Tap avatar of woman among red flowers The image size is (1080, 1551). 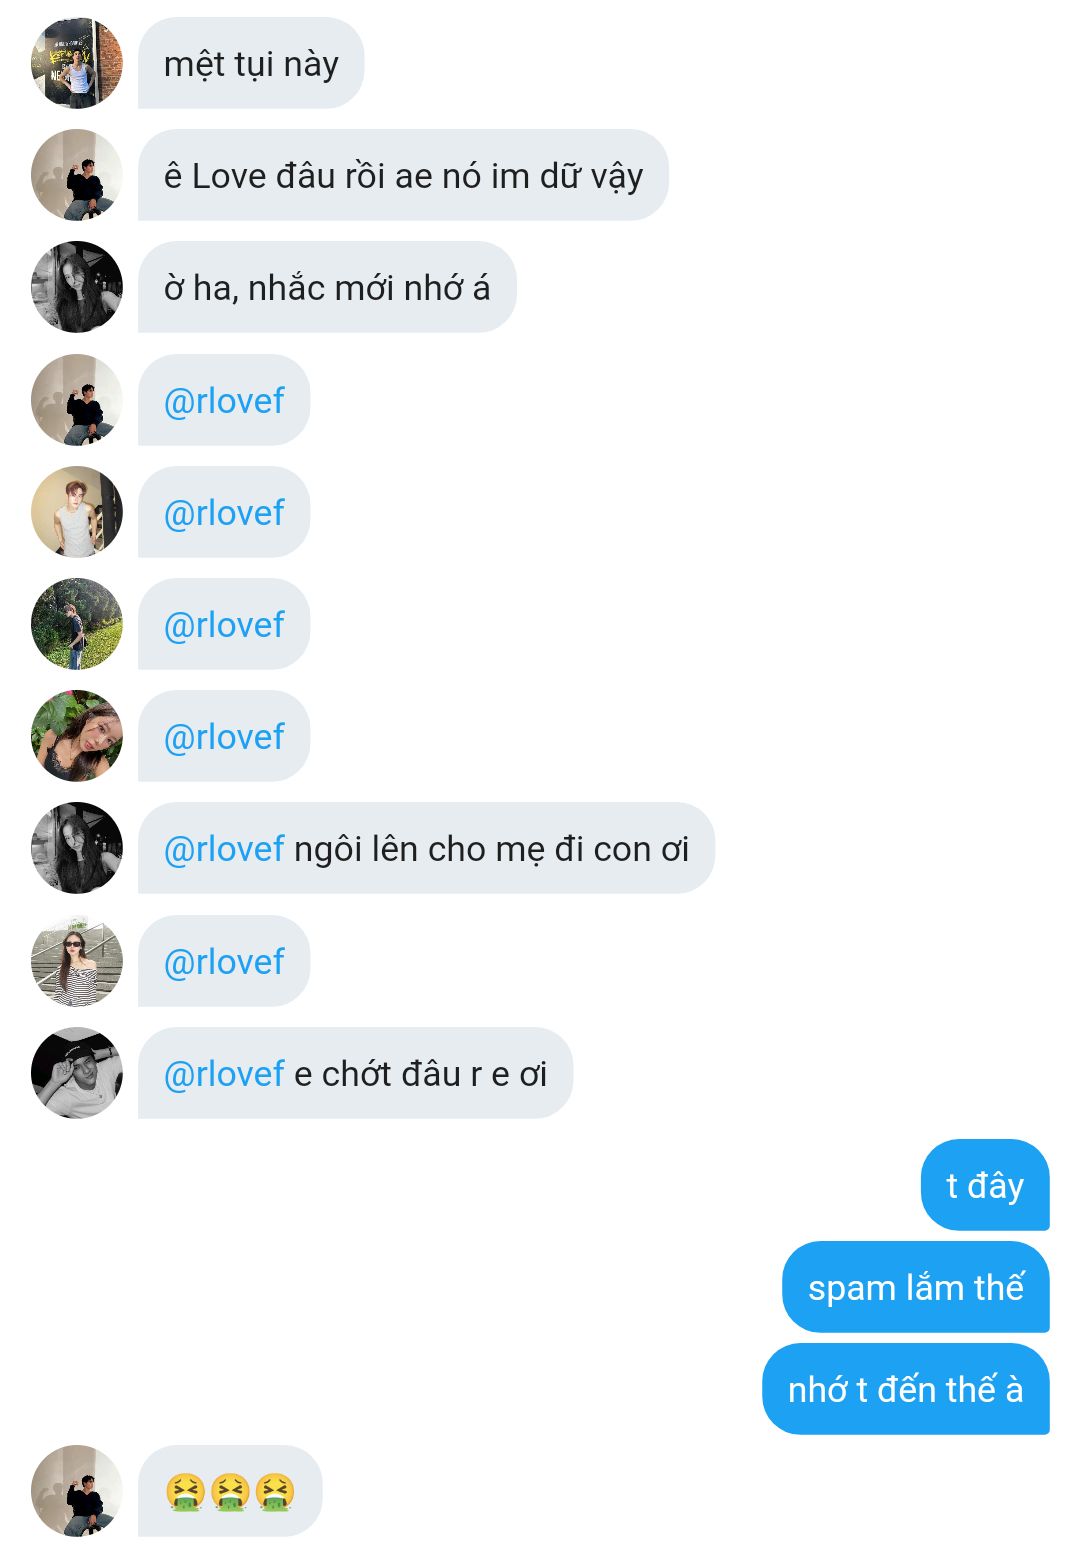point(77,736)
